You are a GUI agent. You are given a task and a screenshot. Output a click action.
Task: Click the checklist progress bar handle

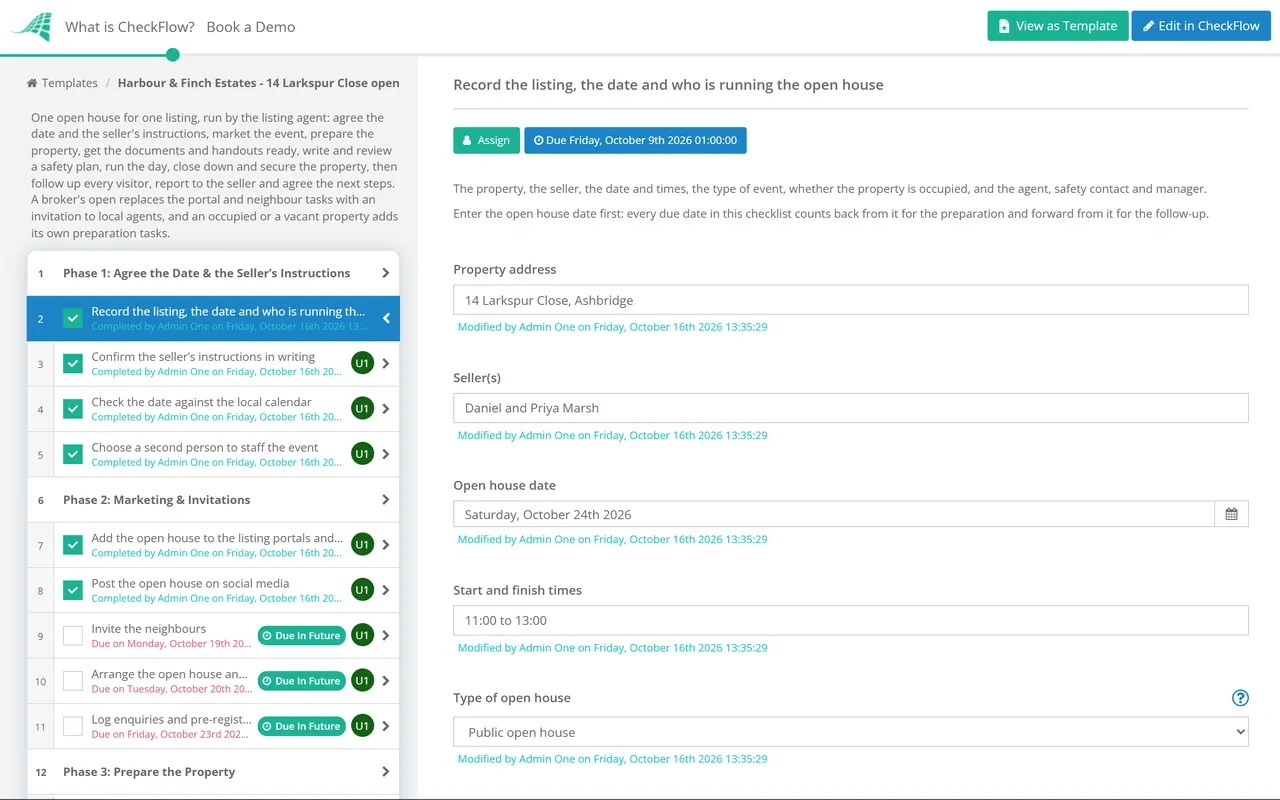(x=173, y=54)
